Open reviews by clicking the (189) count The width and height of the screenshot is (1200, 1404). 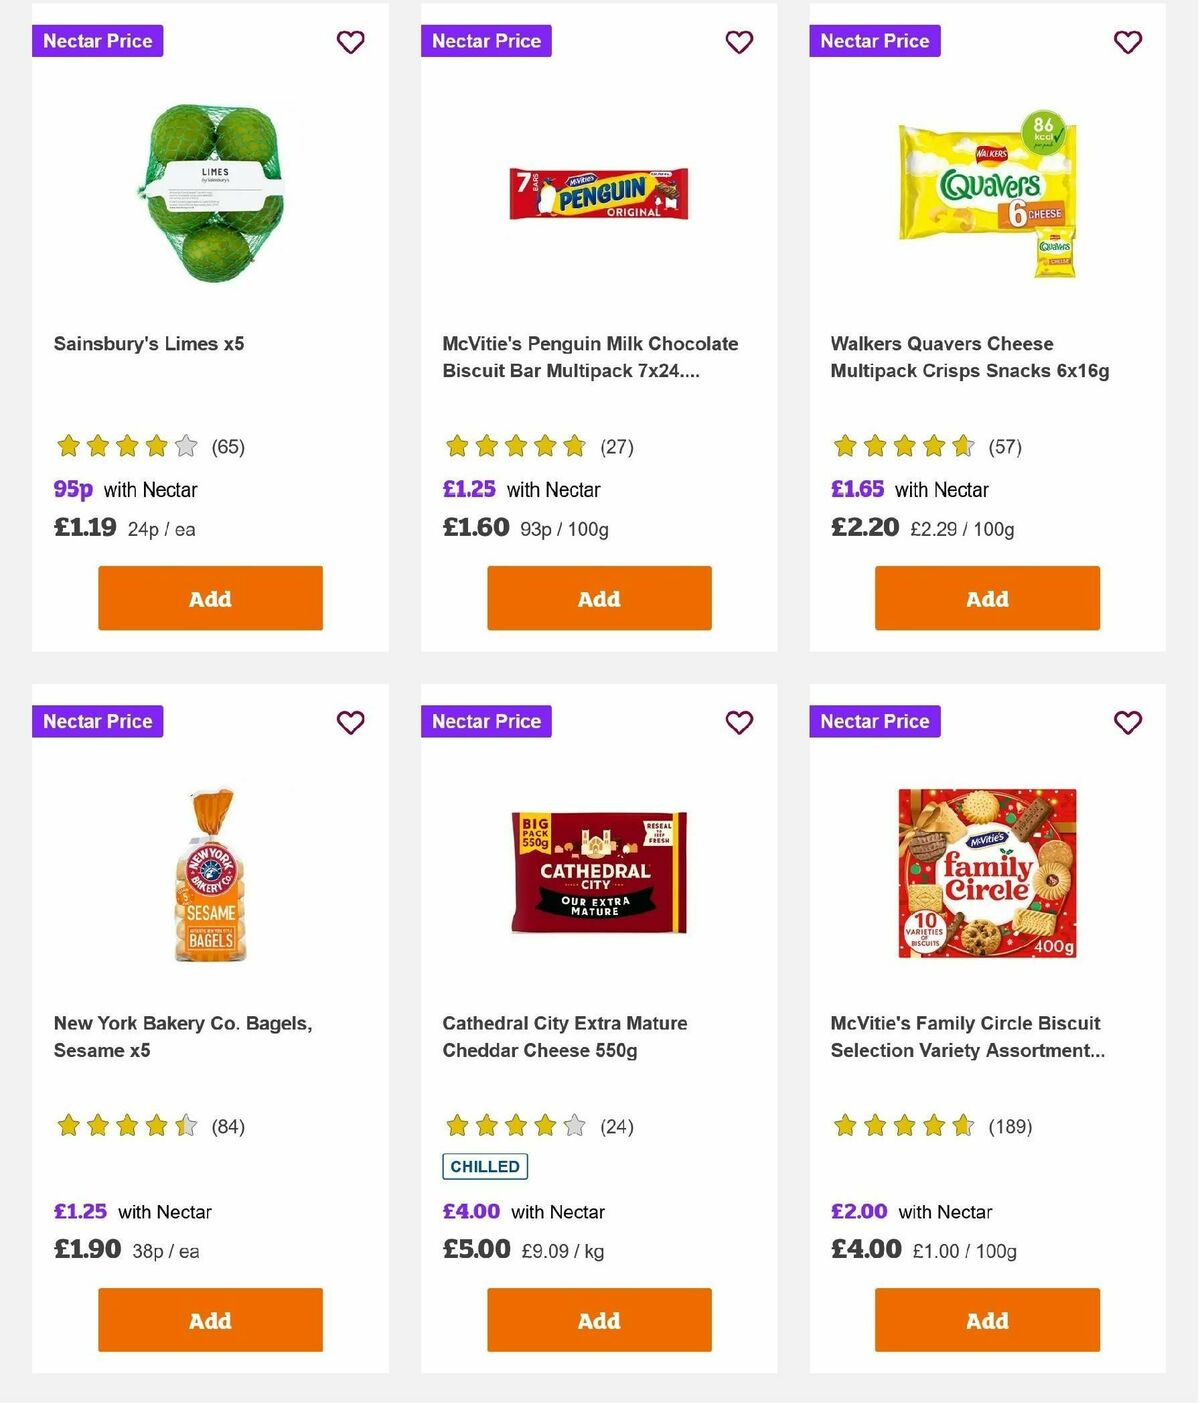tap(1011, 1126)
